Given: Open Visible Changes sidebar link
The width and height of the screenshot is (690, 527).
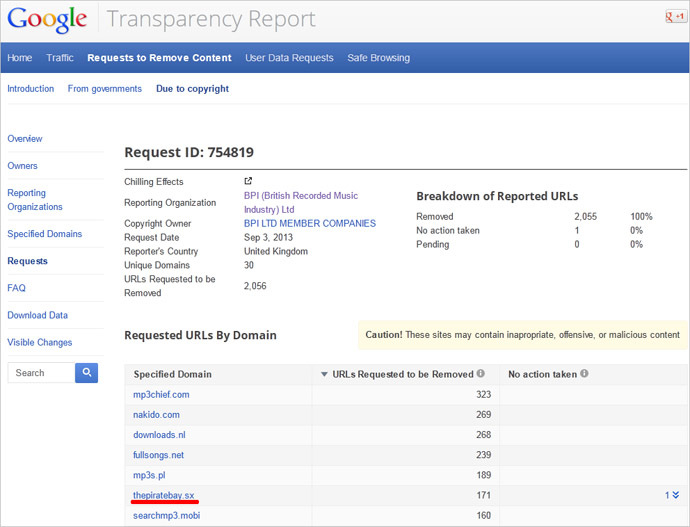Looking at the screenshot, I should pos(40,342).
